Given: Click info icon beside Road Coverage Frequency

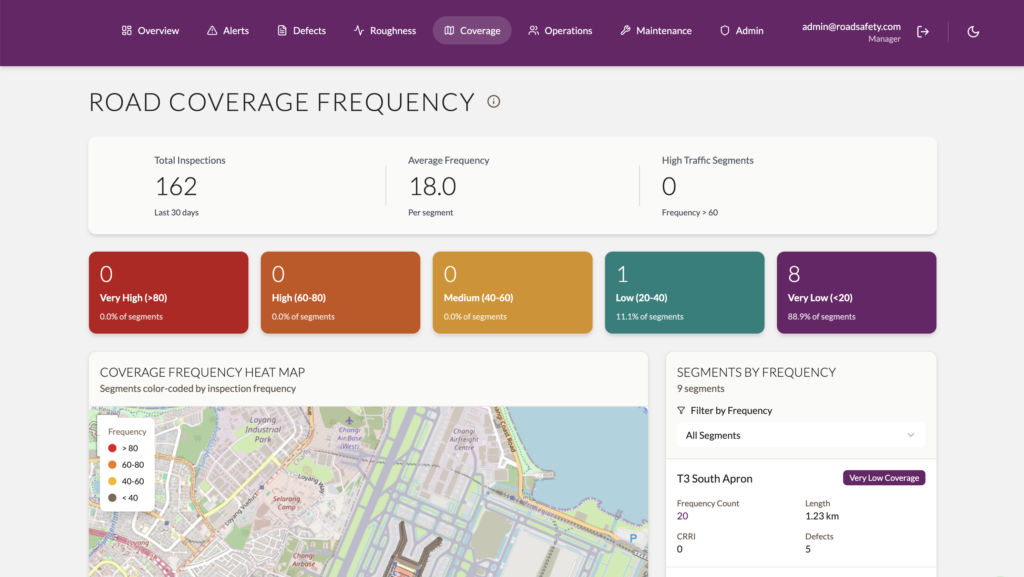Looking at the screenshot, I should (x=494, y=101).
